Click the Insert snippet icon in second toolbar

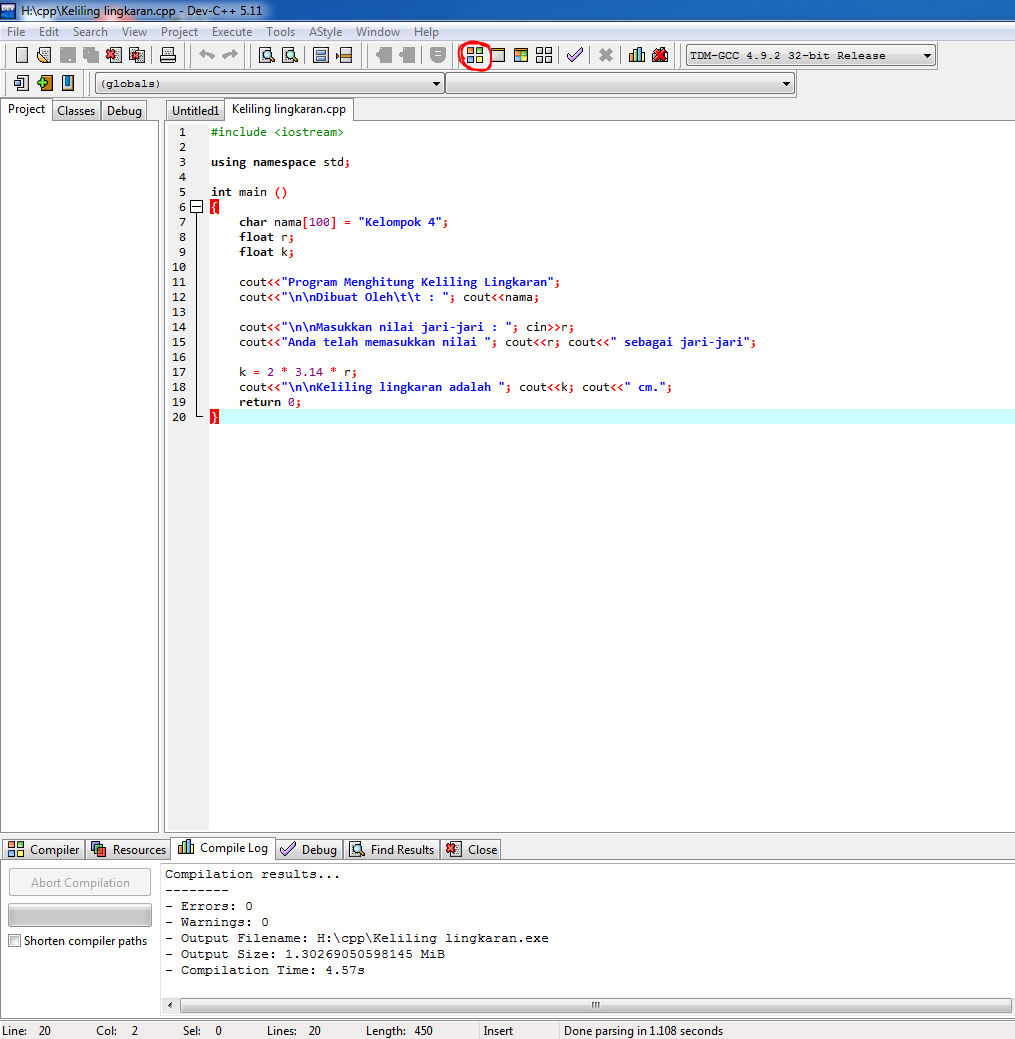[21, 83]
